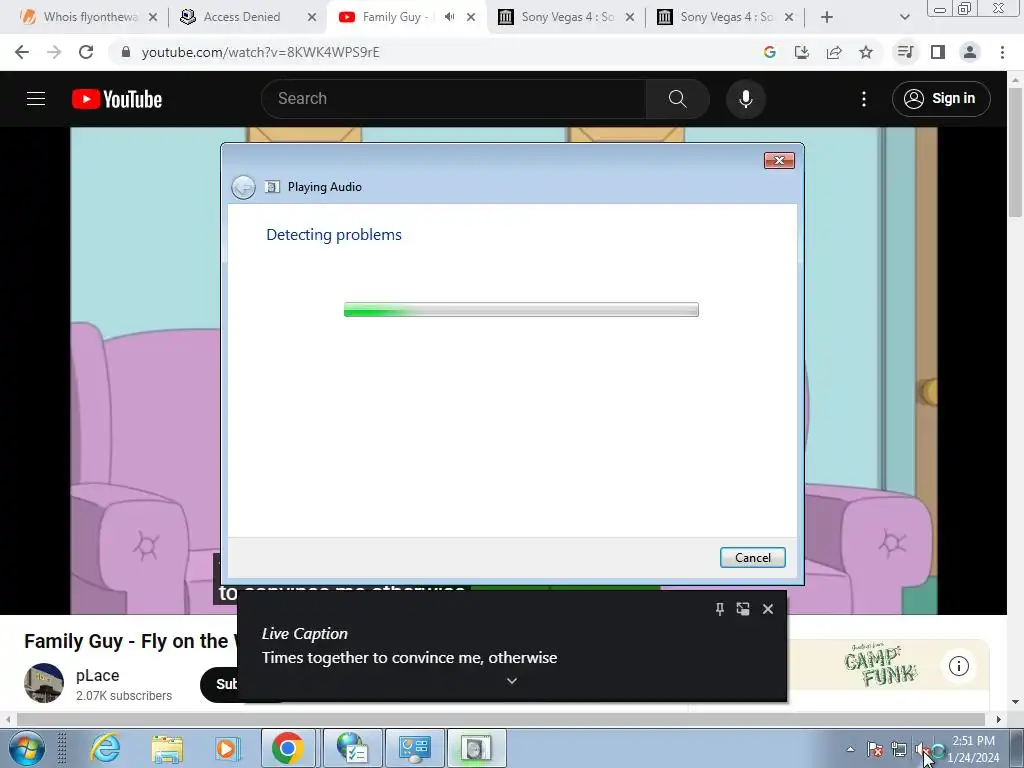
Task: Open the Chrome profile icon
Action: point(970,52)
